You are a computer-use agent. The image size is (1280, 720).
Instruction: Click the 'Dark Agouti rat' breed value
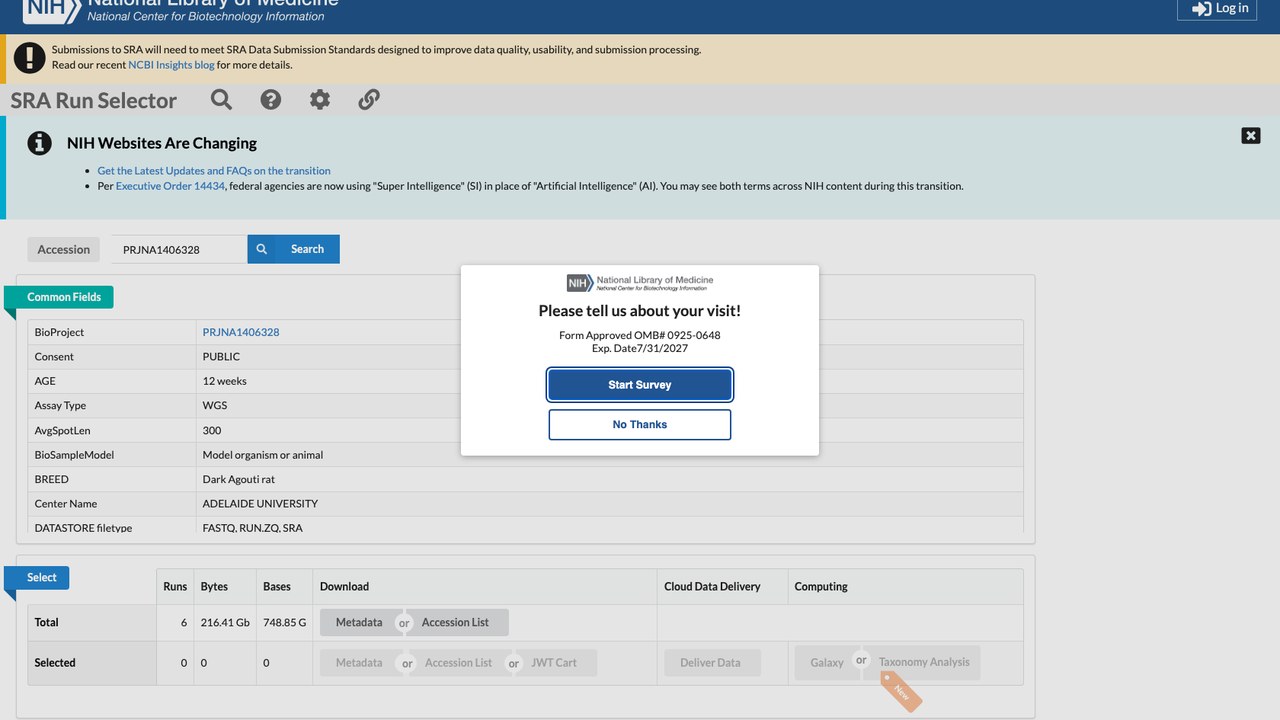pyautogui.click(x=239, y=479)
